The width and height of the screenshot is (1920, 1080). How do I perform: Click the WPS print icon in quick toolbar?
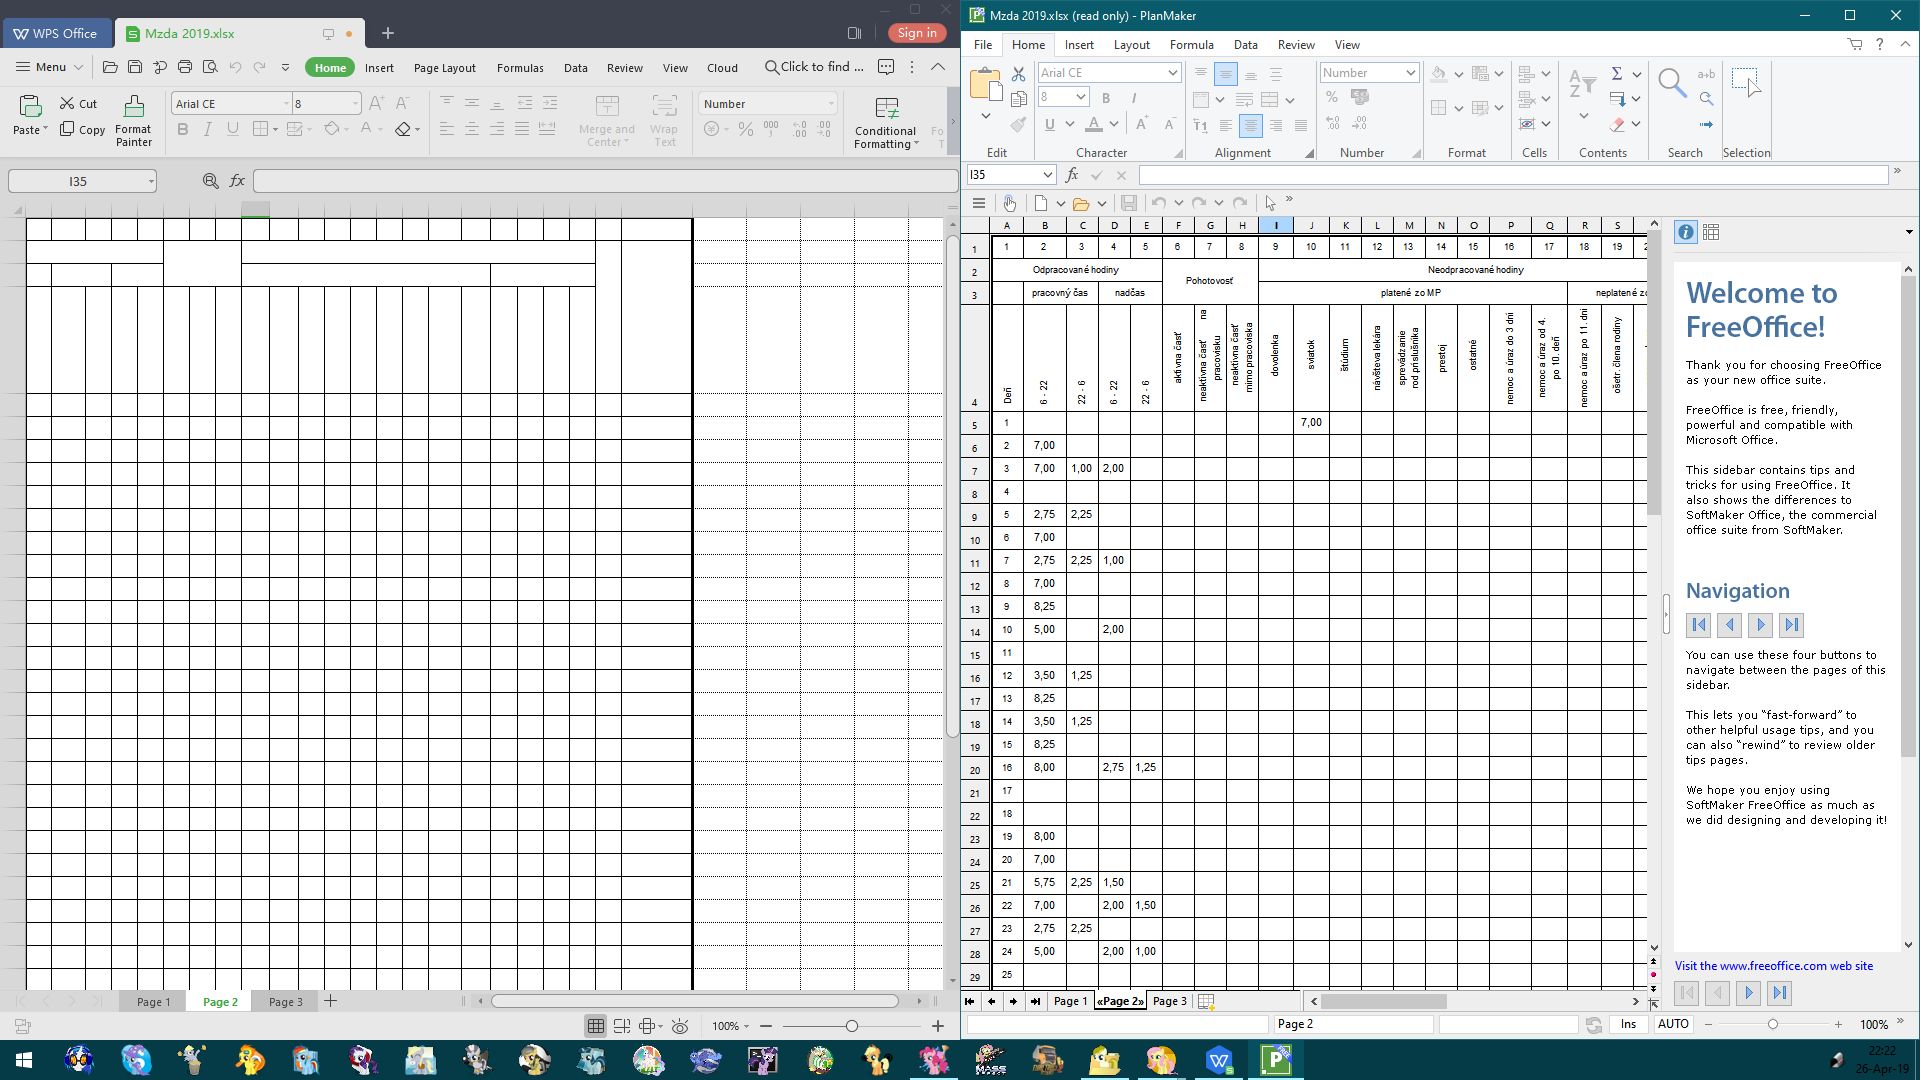click(x=185, y=67)
